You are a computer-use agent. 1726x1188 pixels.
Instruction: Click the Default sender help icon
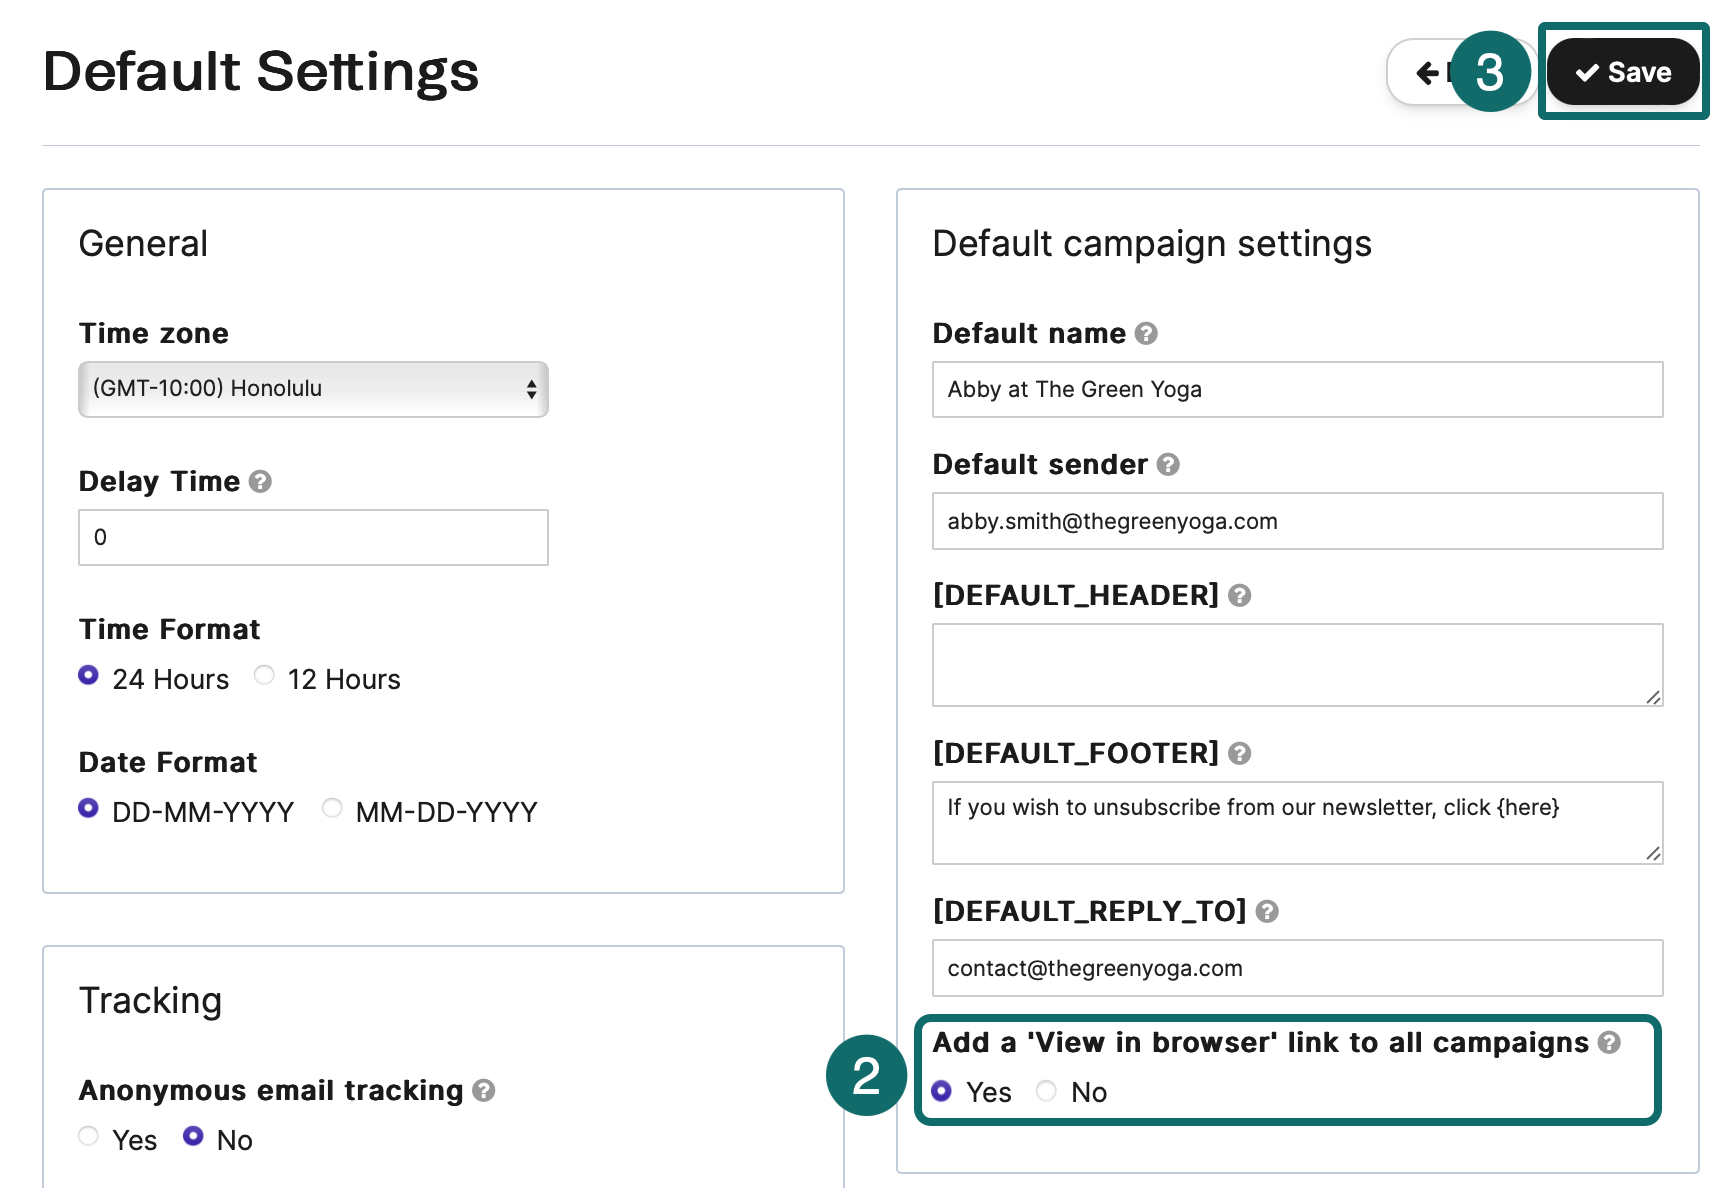point(1168,464)
